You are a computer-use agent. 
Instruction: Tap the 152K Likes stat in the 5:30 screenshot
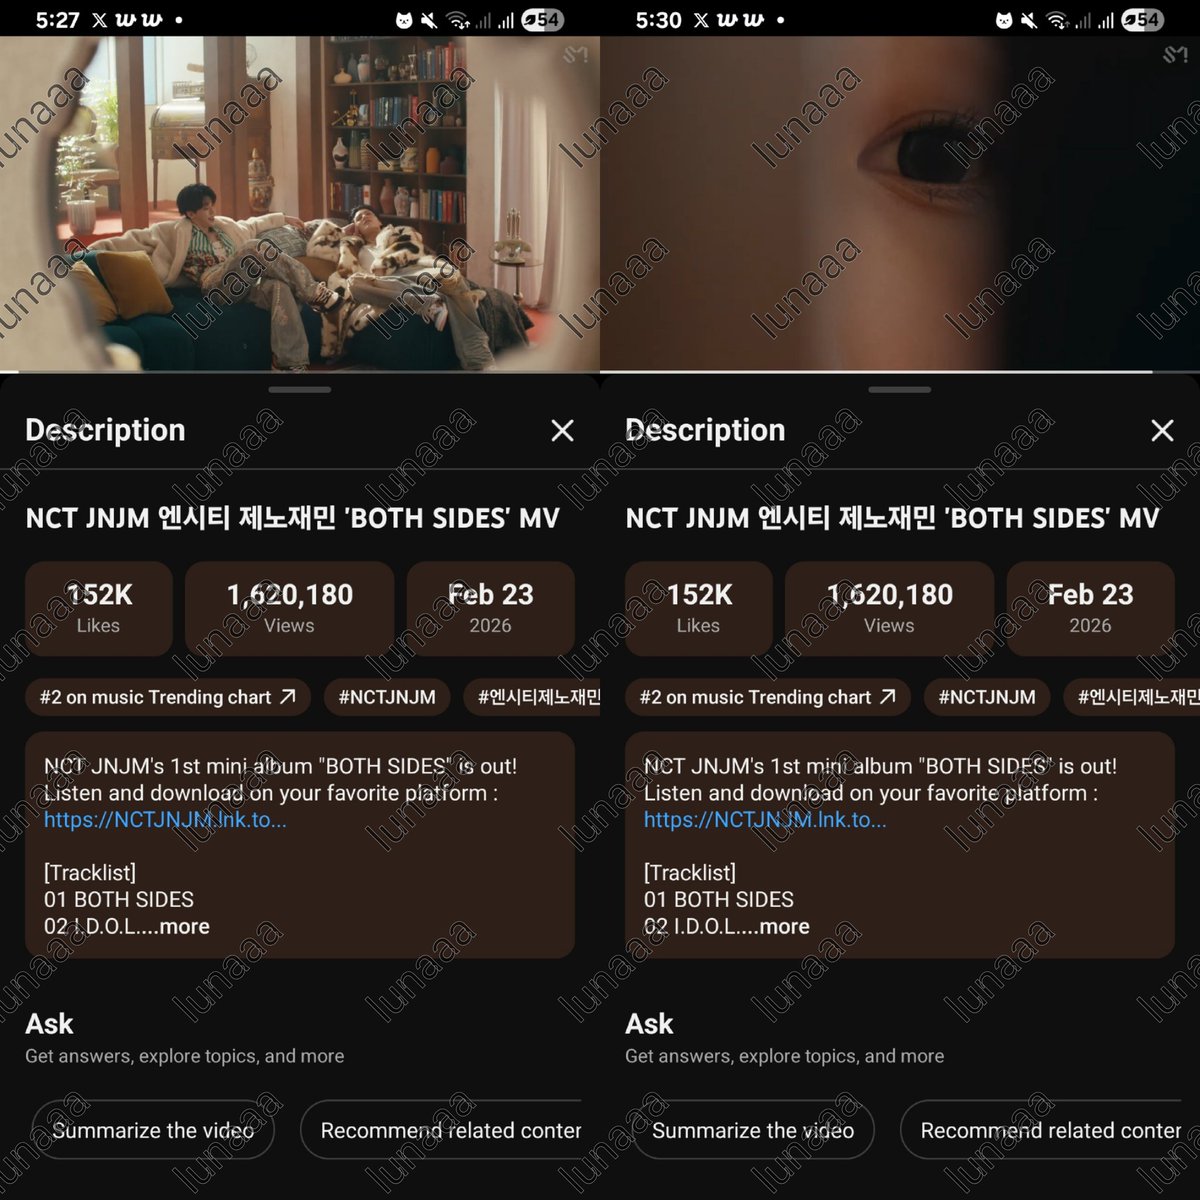pyautogui.click(x=699, y=608)
